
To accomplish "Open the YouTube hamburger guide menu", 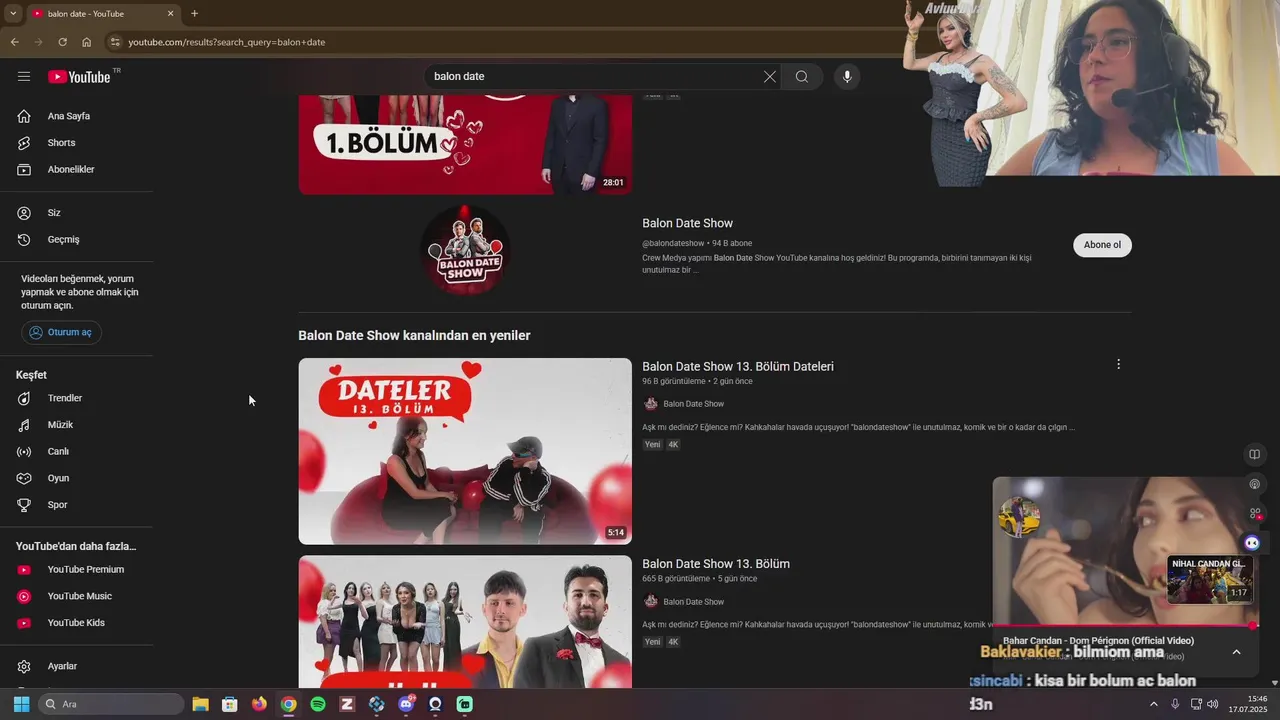I will point(24,77).
